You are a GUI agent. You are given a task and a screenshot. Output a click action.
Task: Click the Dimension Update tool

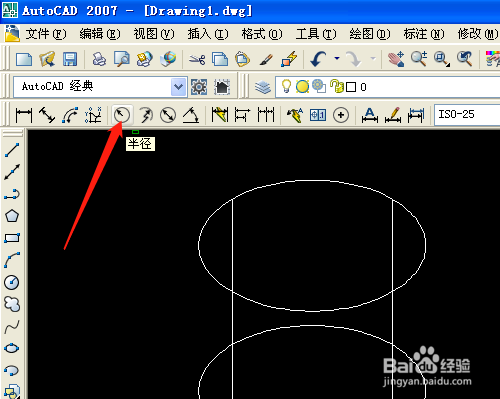click(416, 115)
